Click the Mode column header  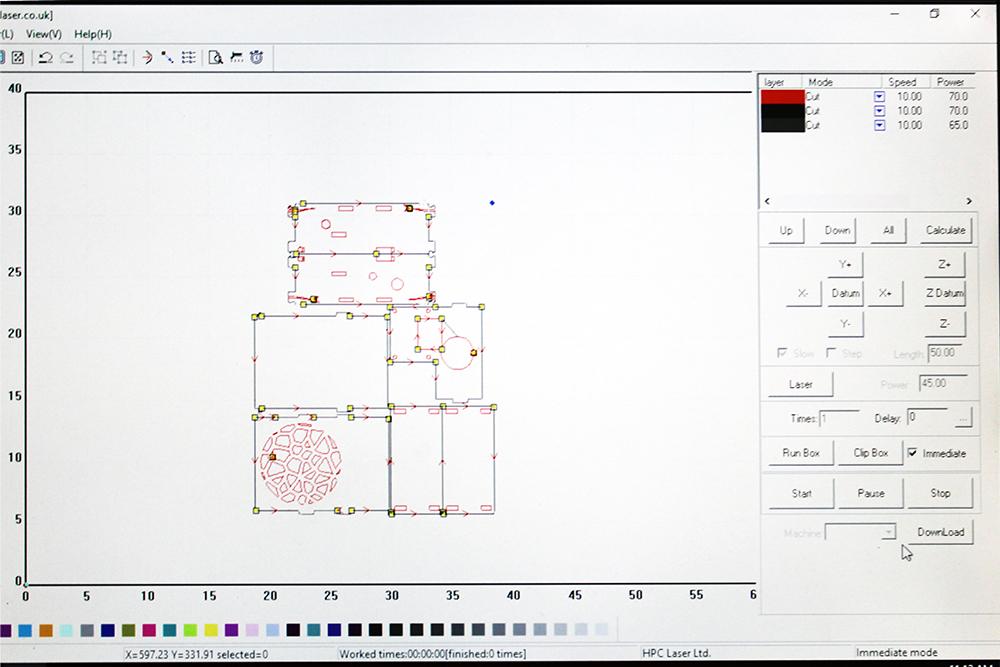820,82
